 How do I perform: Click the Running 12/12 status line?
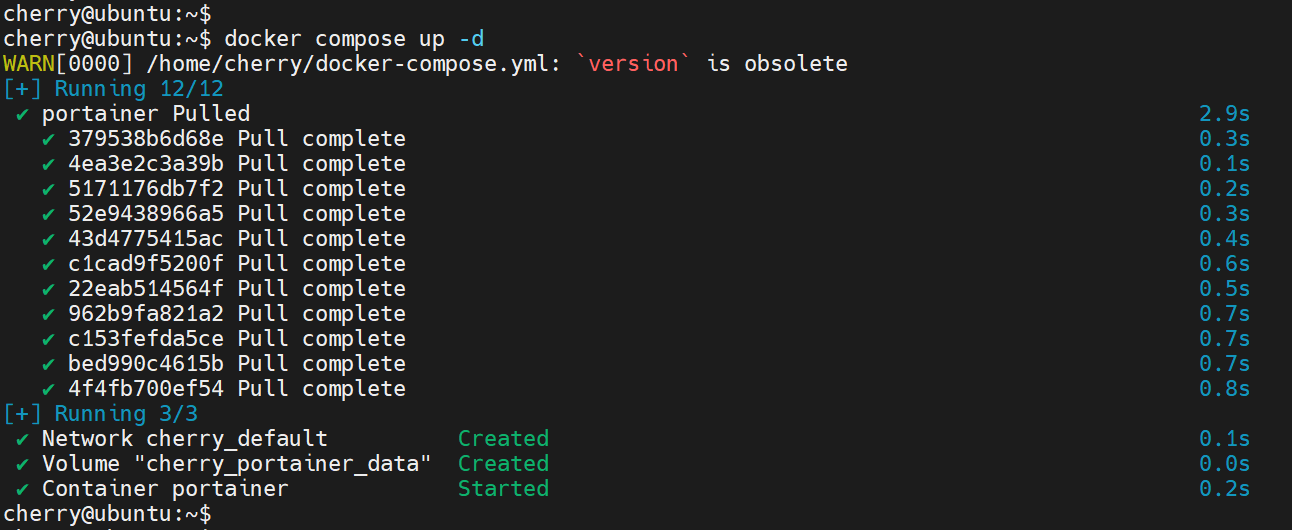[x=100, y=89]
